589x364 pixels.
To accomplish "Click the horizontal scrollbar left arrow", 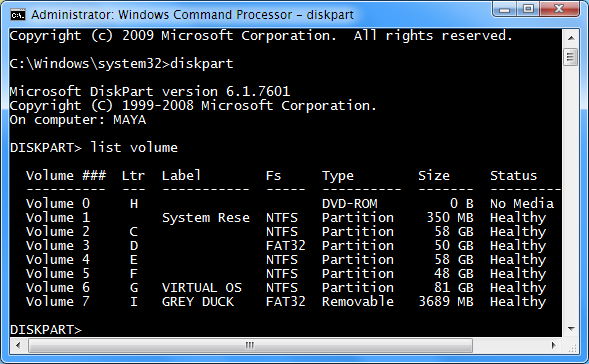I will coord(18,345).
